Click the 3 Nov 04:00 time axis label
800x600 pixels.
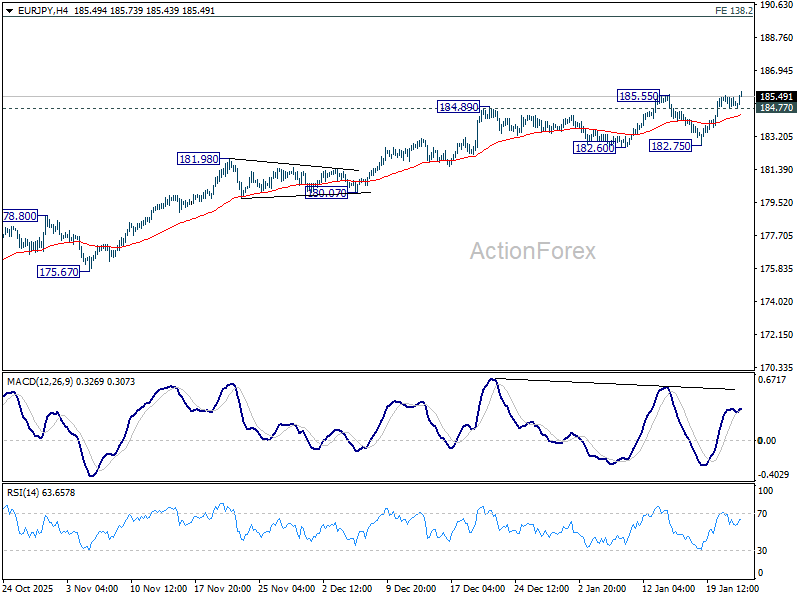92,589
